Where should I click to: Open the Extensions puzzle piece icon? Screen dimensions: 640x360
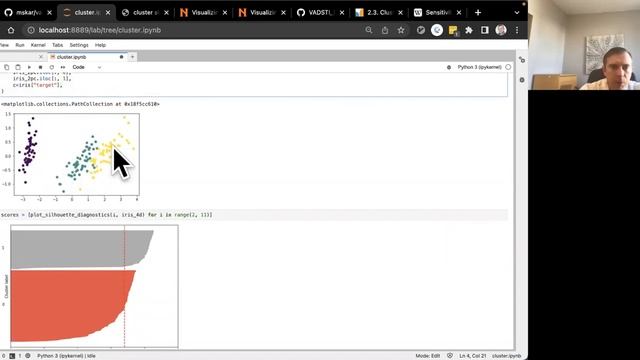click(x=469, y=30)
